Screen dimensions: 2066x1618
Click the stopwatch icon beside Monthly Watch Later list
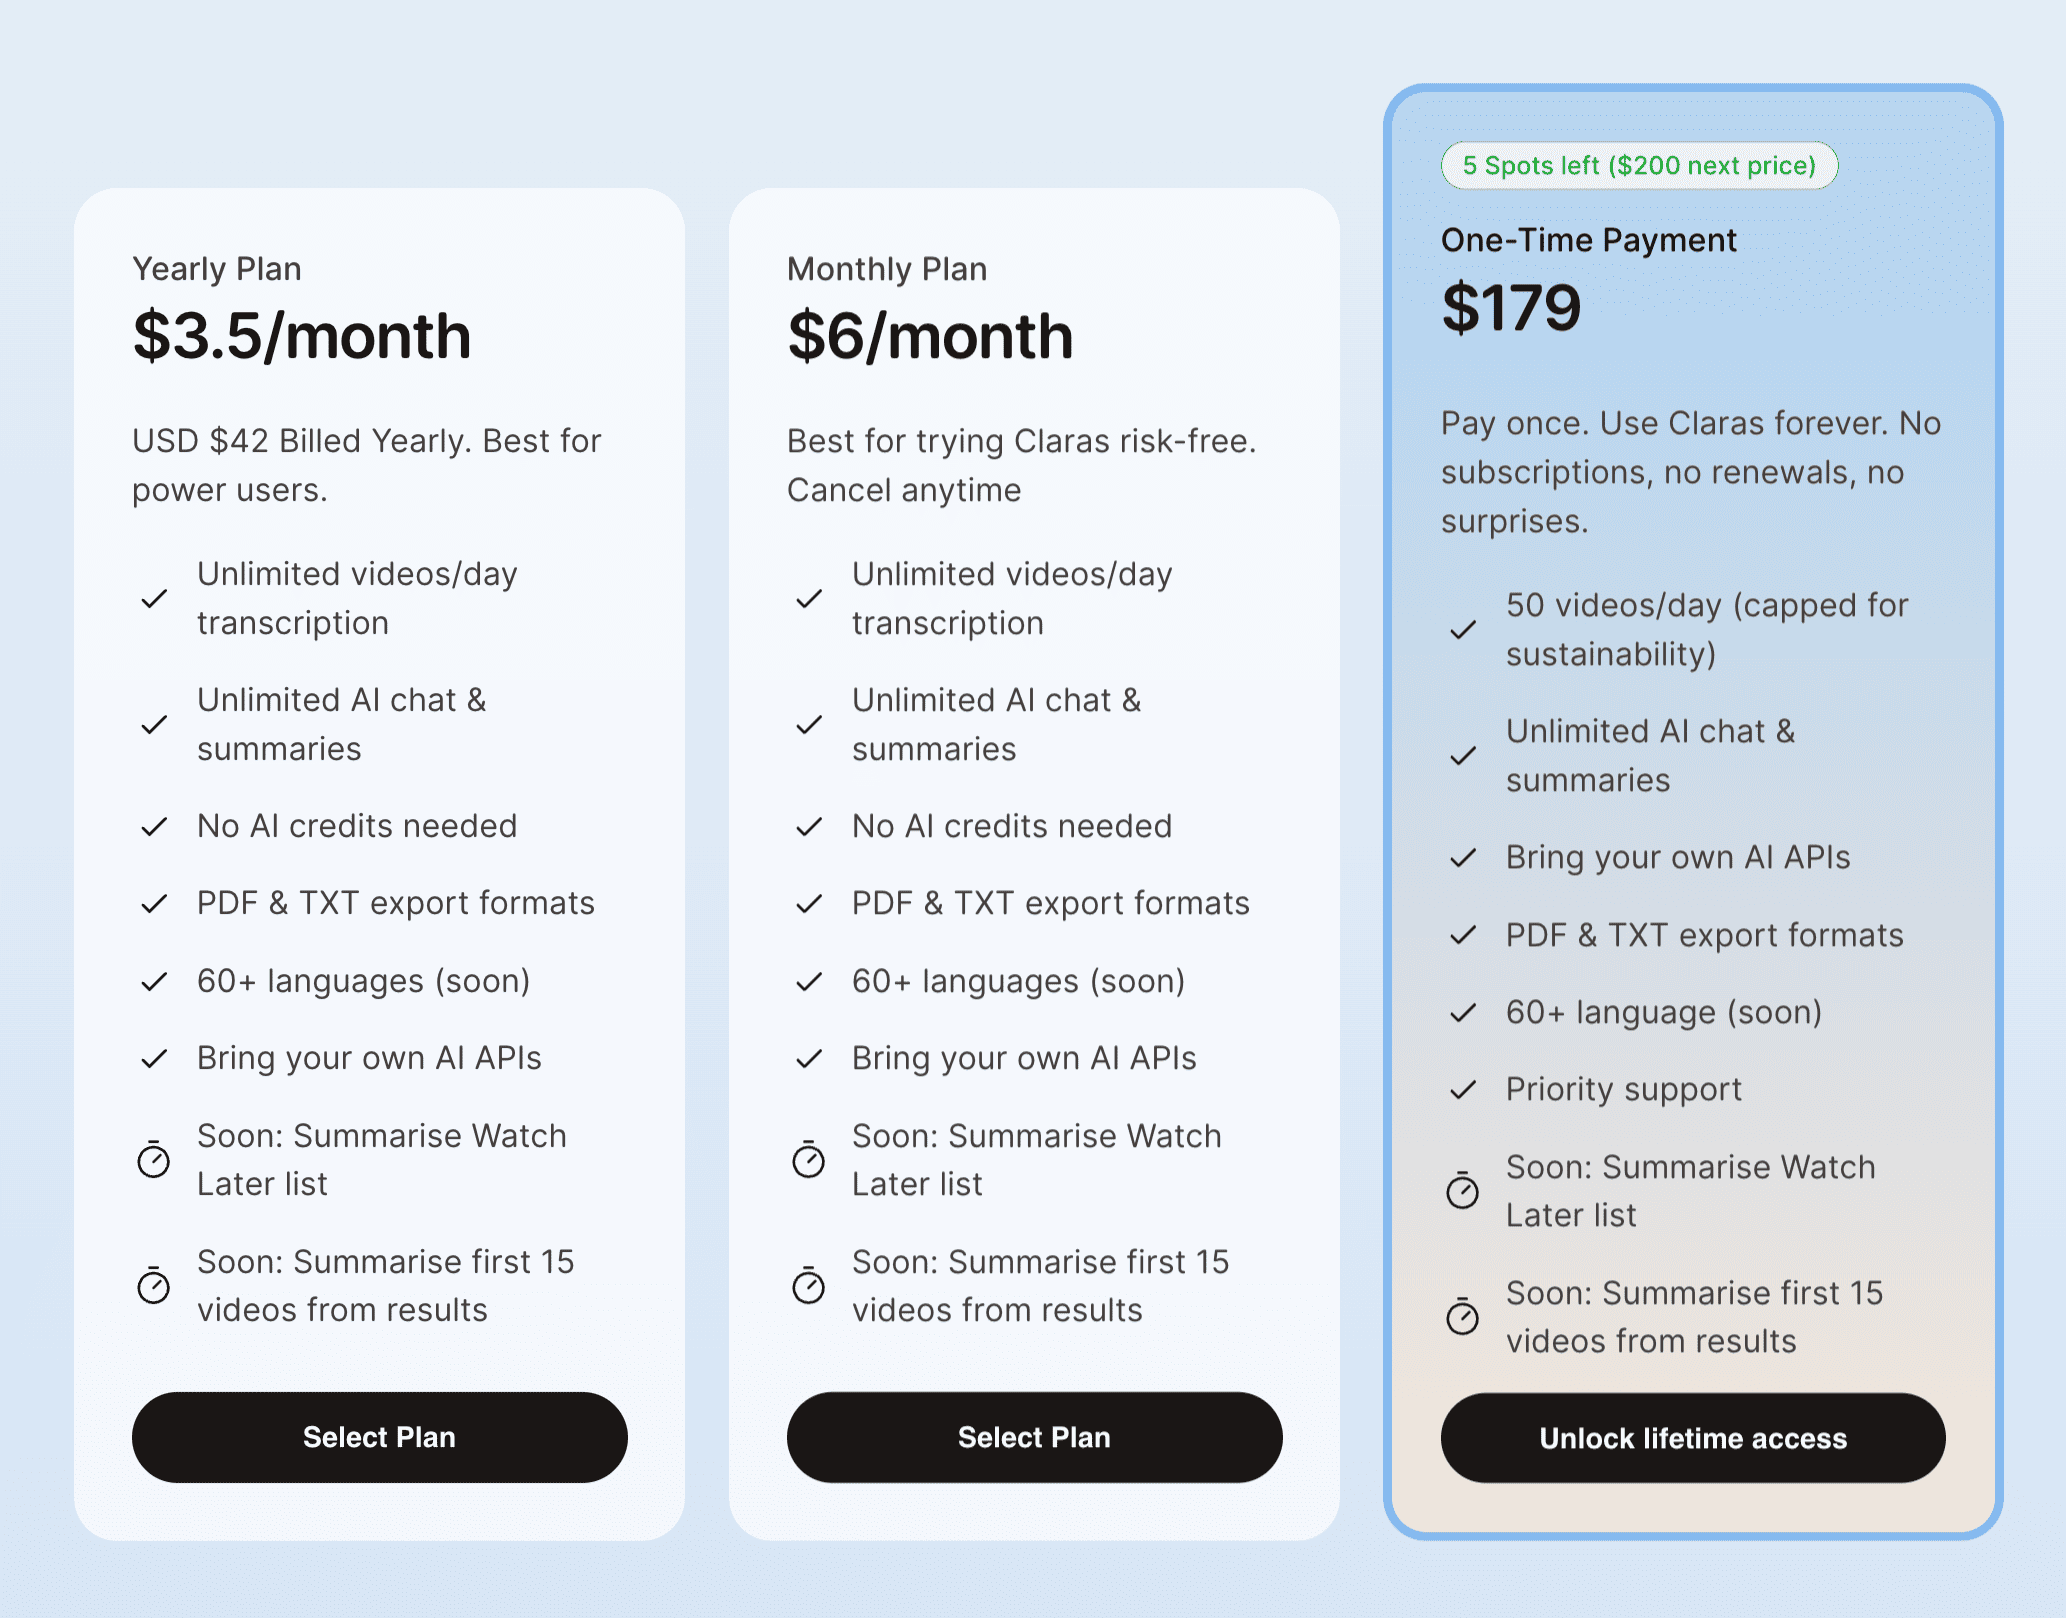pyautogui.click(x=808, y=1160)
